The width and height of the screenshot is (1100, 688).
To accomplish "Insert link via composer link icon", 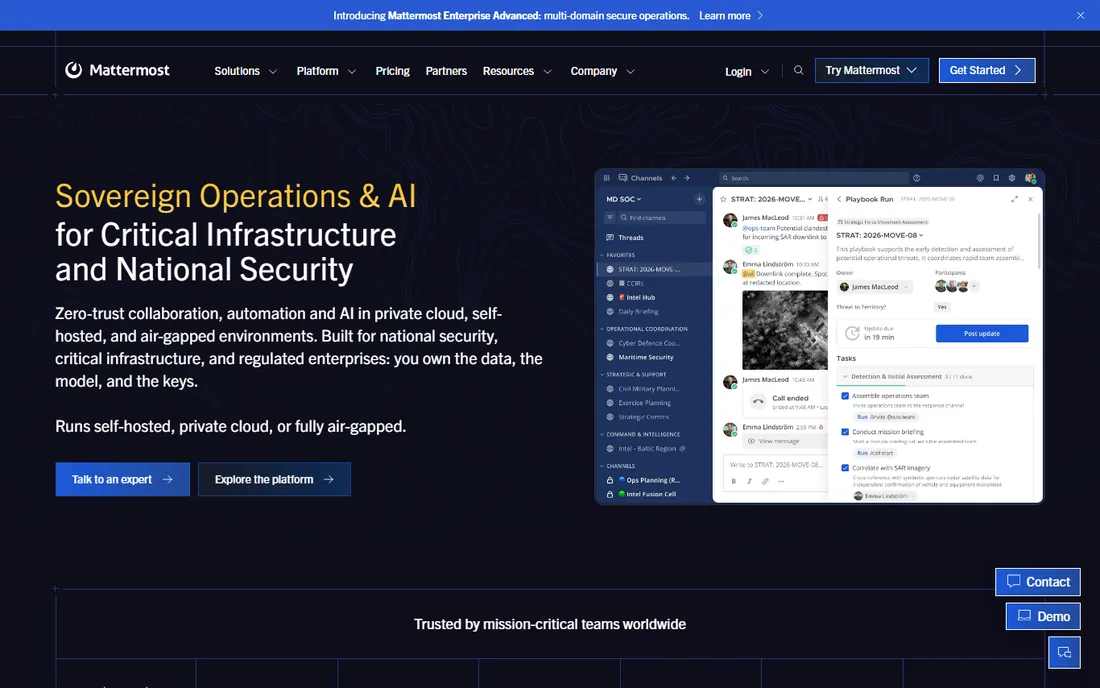I will [x=765, y=481].
